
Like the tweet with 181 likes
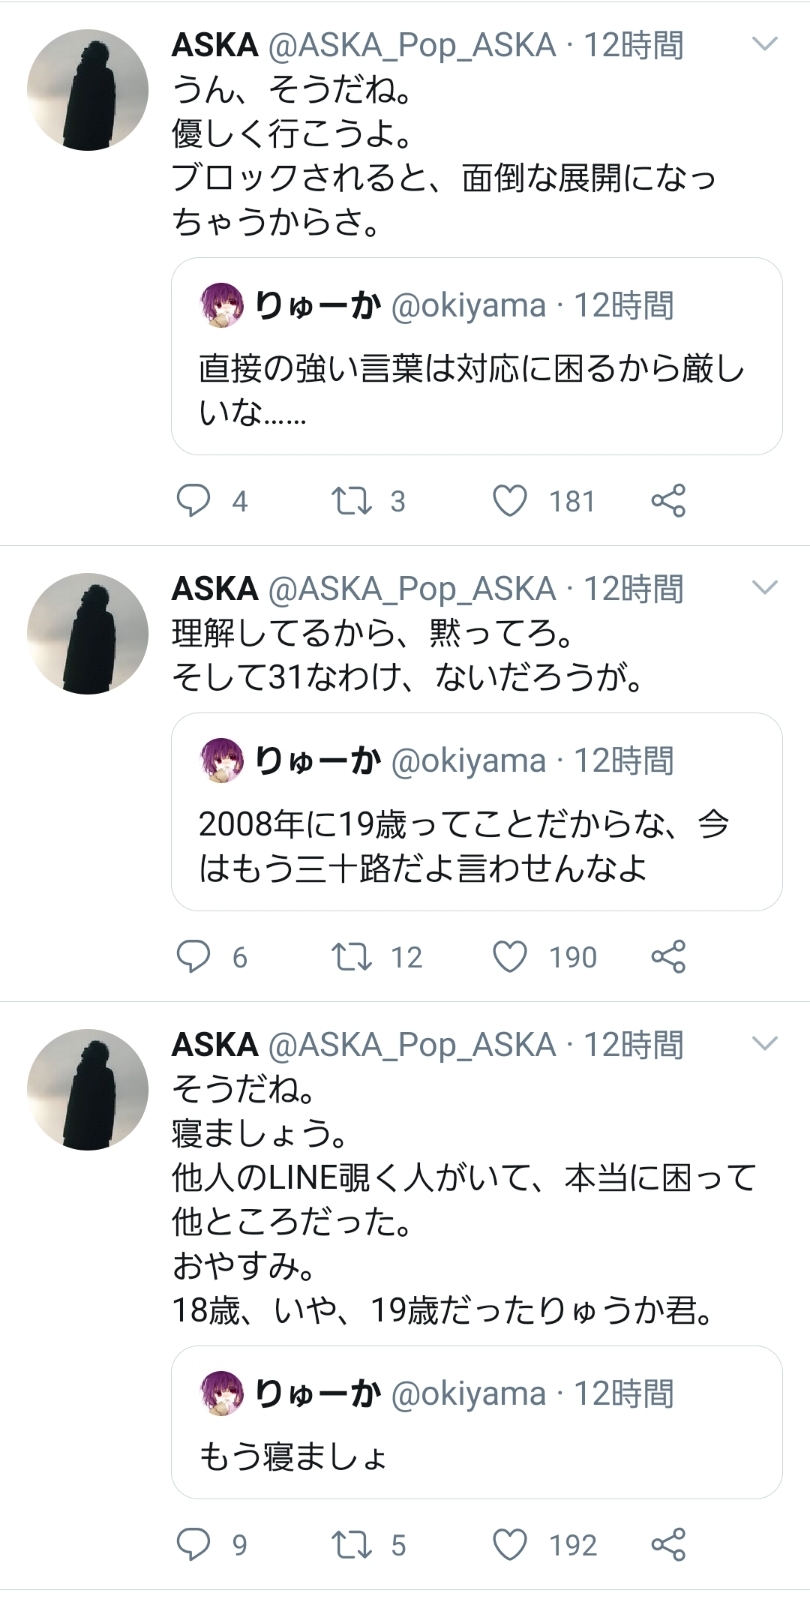pos(510,500)
